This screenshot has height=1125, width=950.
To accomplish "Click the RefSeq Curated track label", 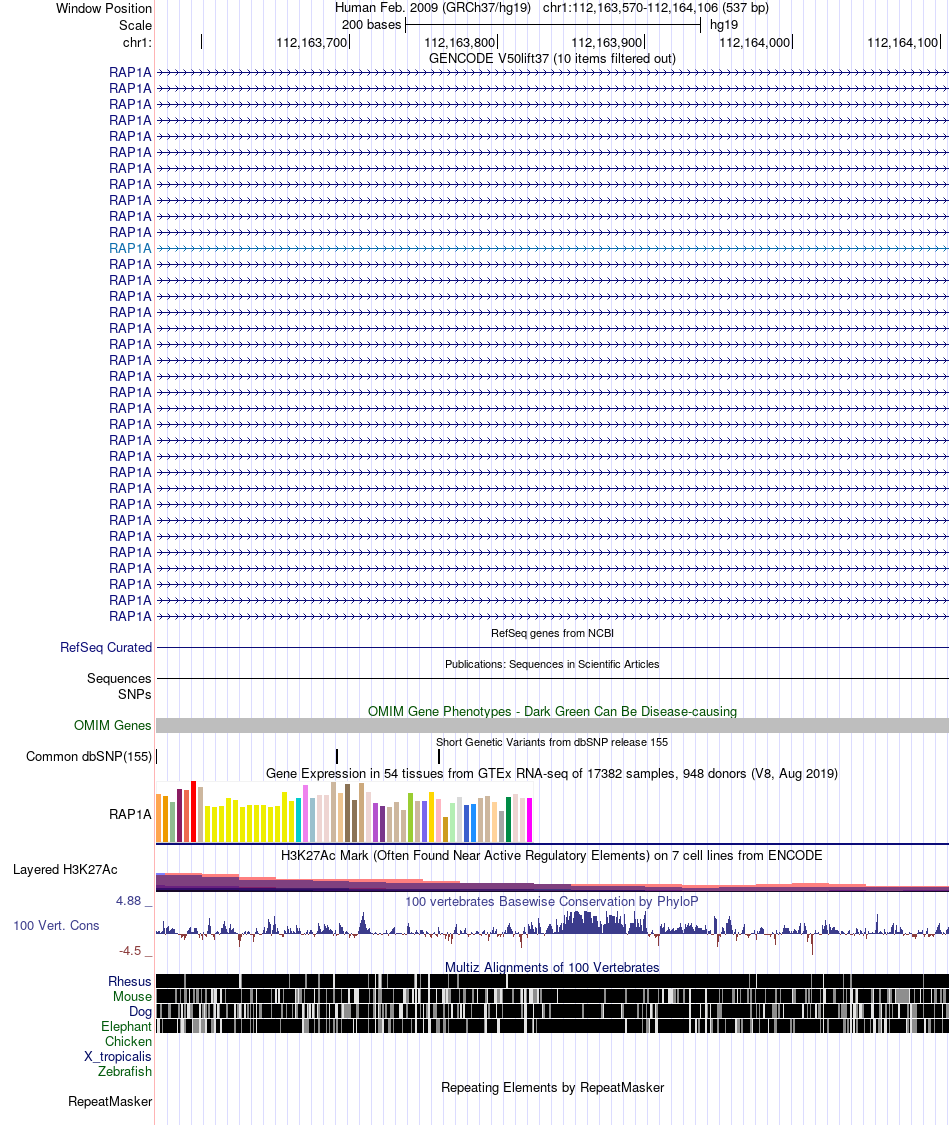I will click(106, 647).
